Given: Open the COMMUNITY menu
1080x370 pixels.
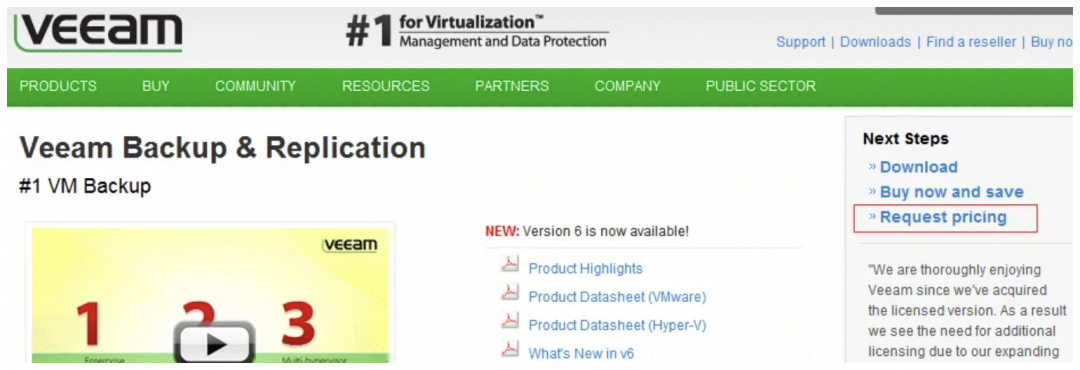Looking at the screenshot, I should click(256, 86).
